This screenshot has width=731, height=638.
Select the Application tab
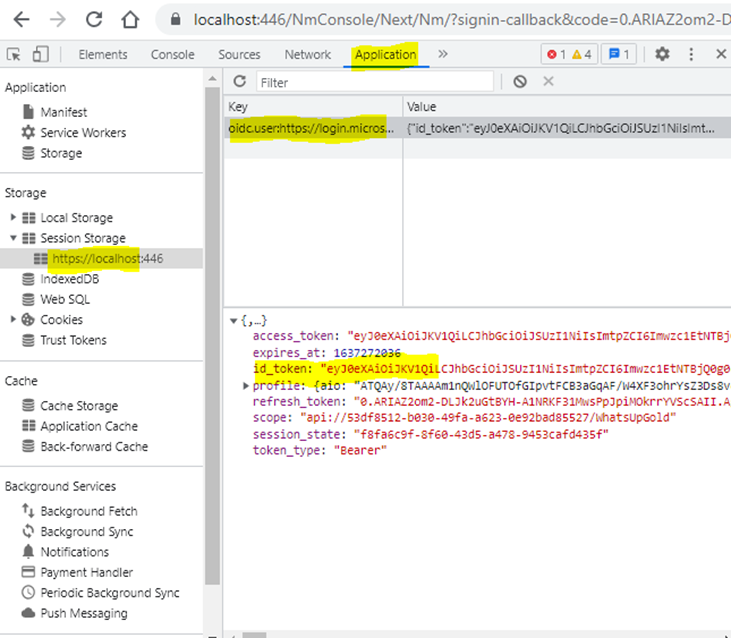[386, 55]
